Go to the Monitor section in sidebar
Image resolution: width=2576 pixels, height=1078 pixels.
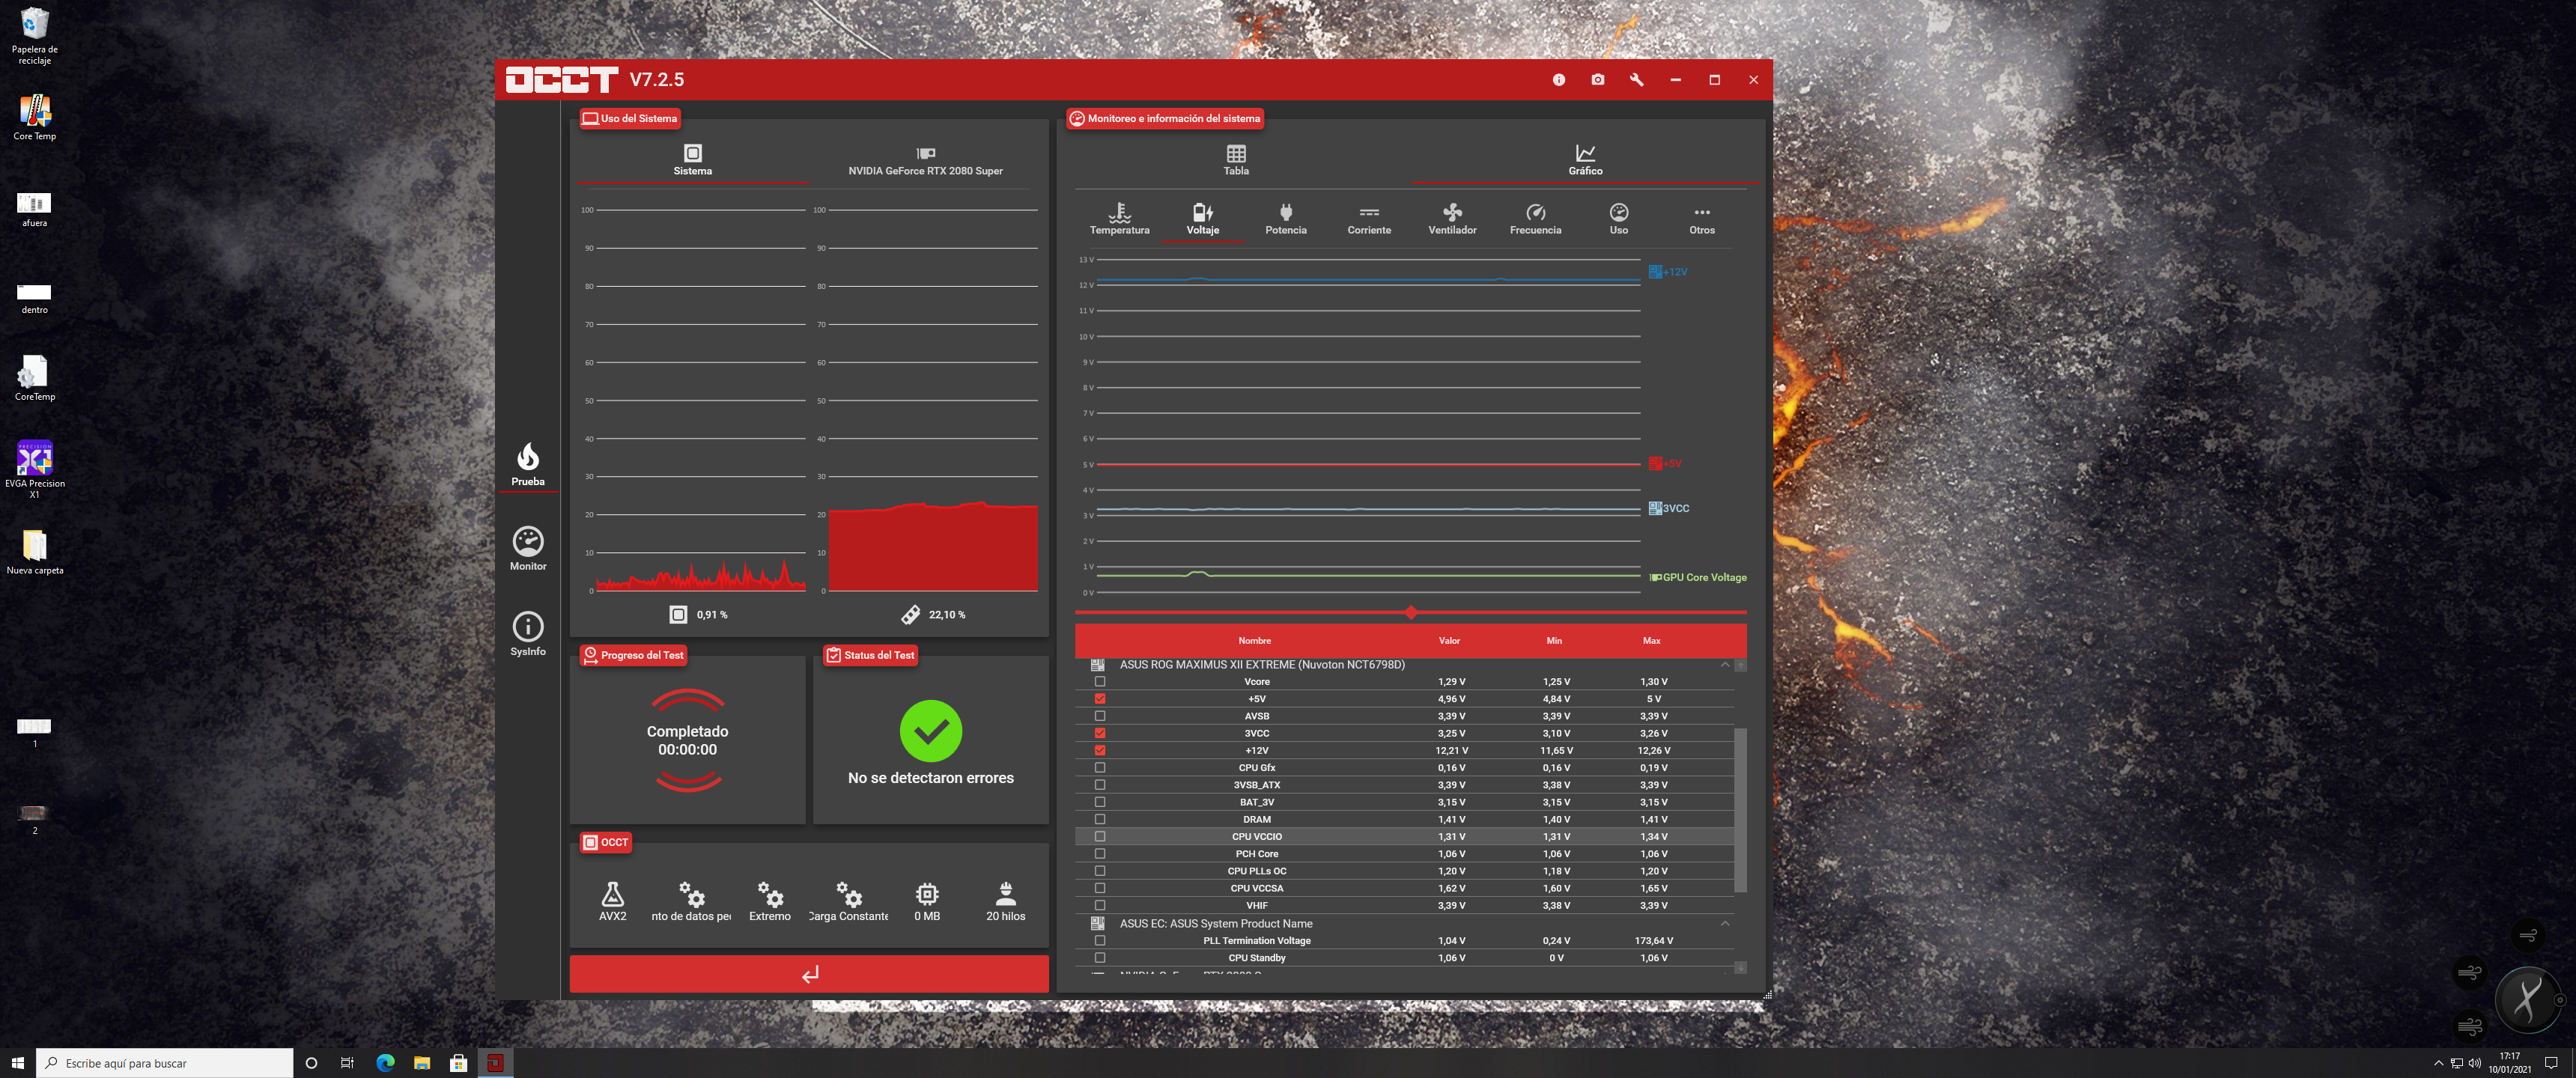tap(528, 549)
